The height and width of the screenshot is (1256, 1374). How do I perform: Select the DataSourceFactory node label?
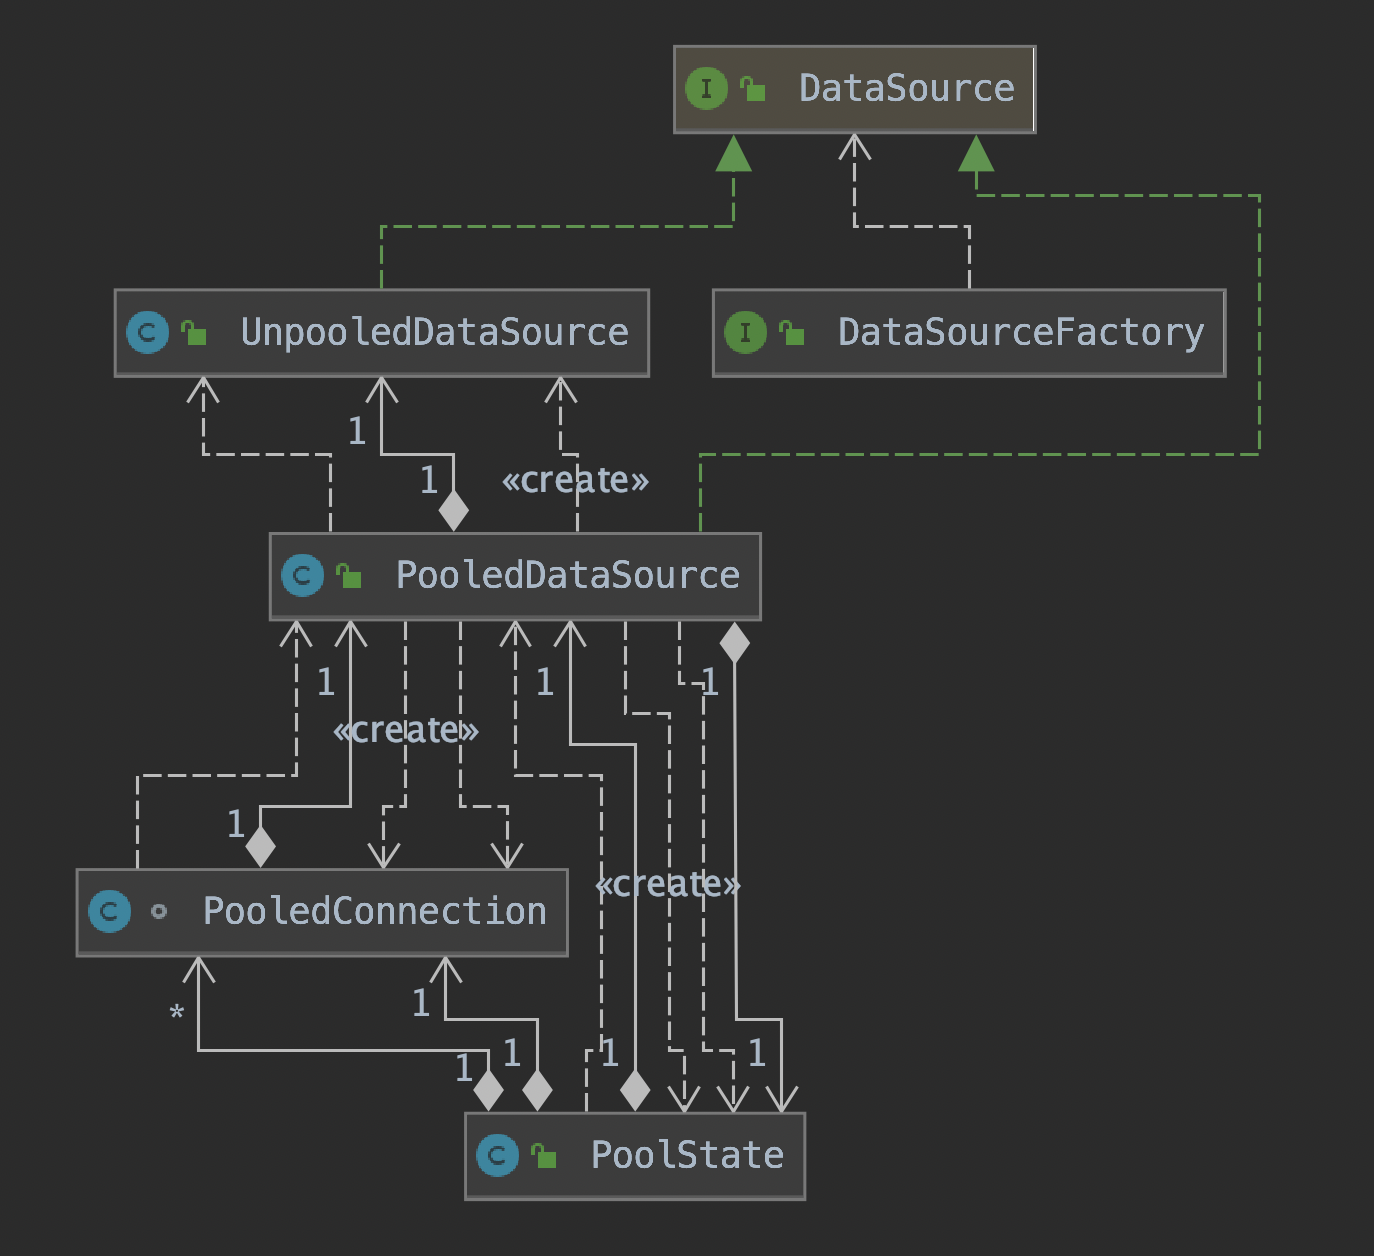[1020, 332]
